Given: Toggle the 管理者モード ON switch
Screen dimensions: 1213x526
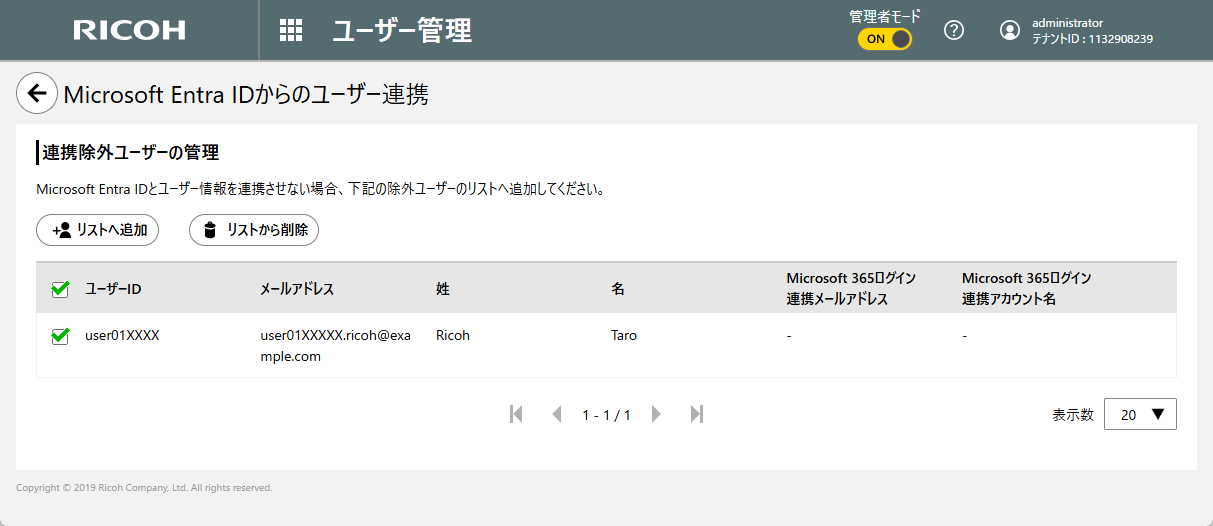Looking at the screenshot, I should [885, 39].
